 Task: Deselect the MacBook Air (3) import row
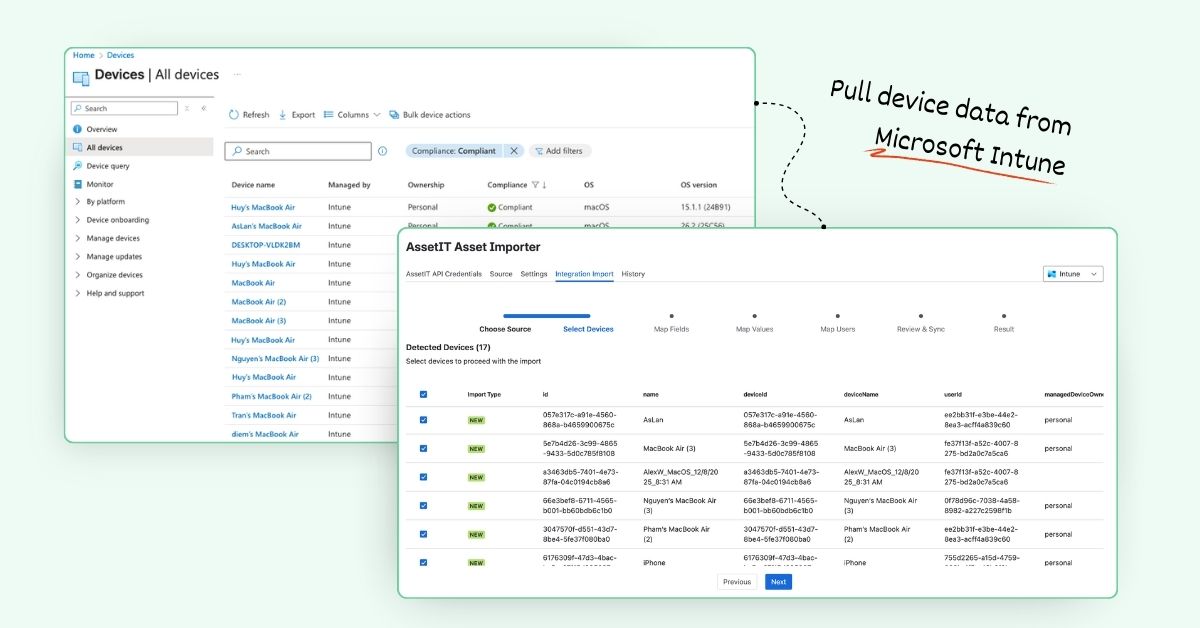point(423,448)
